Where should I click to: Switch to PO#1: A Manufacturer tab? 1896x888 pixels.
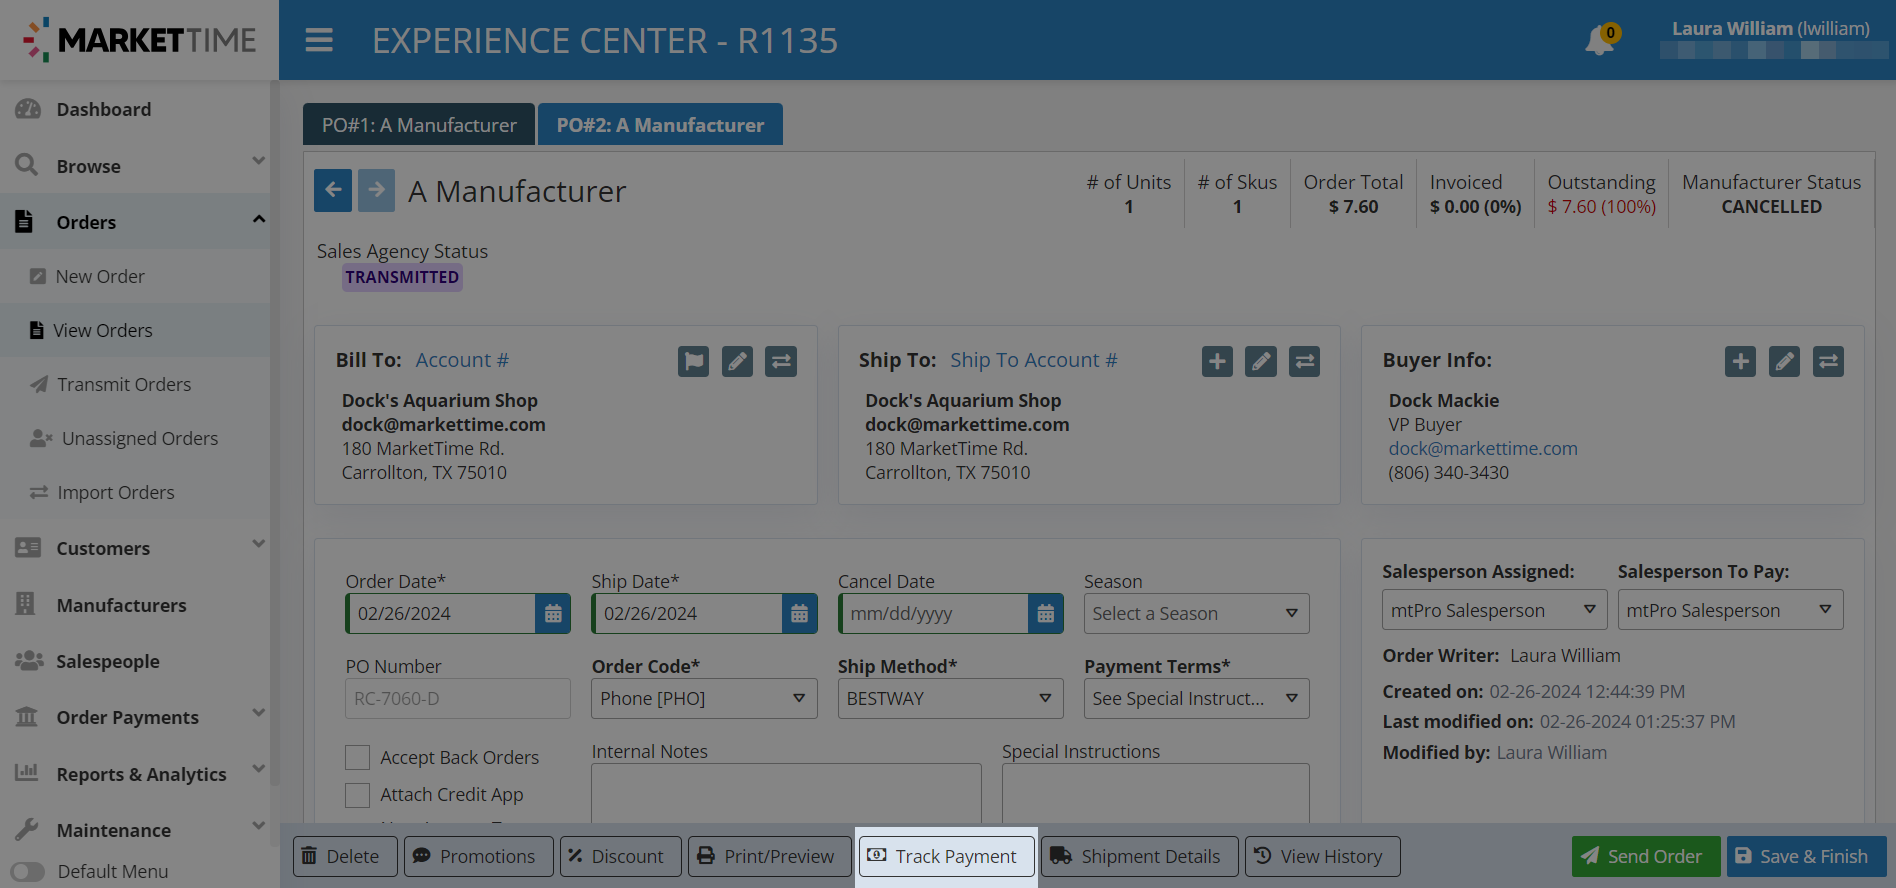419,125
